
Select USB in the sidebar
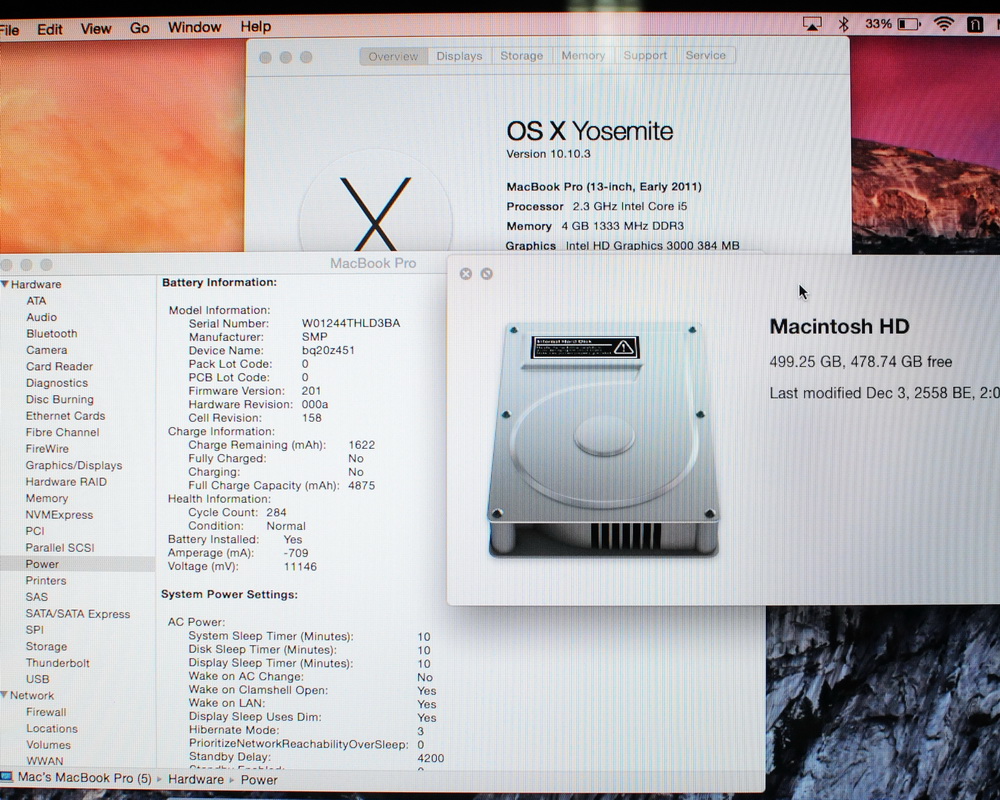38,679
